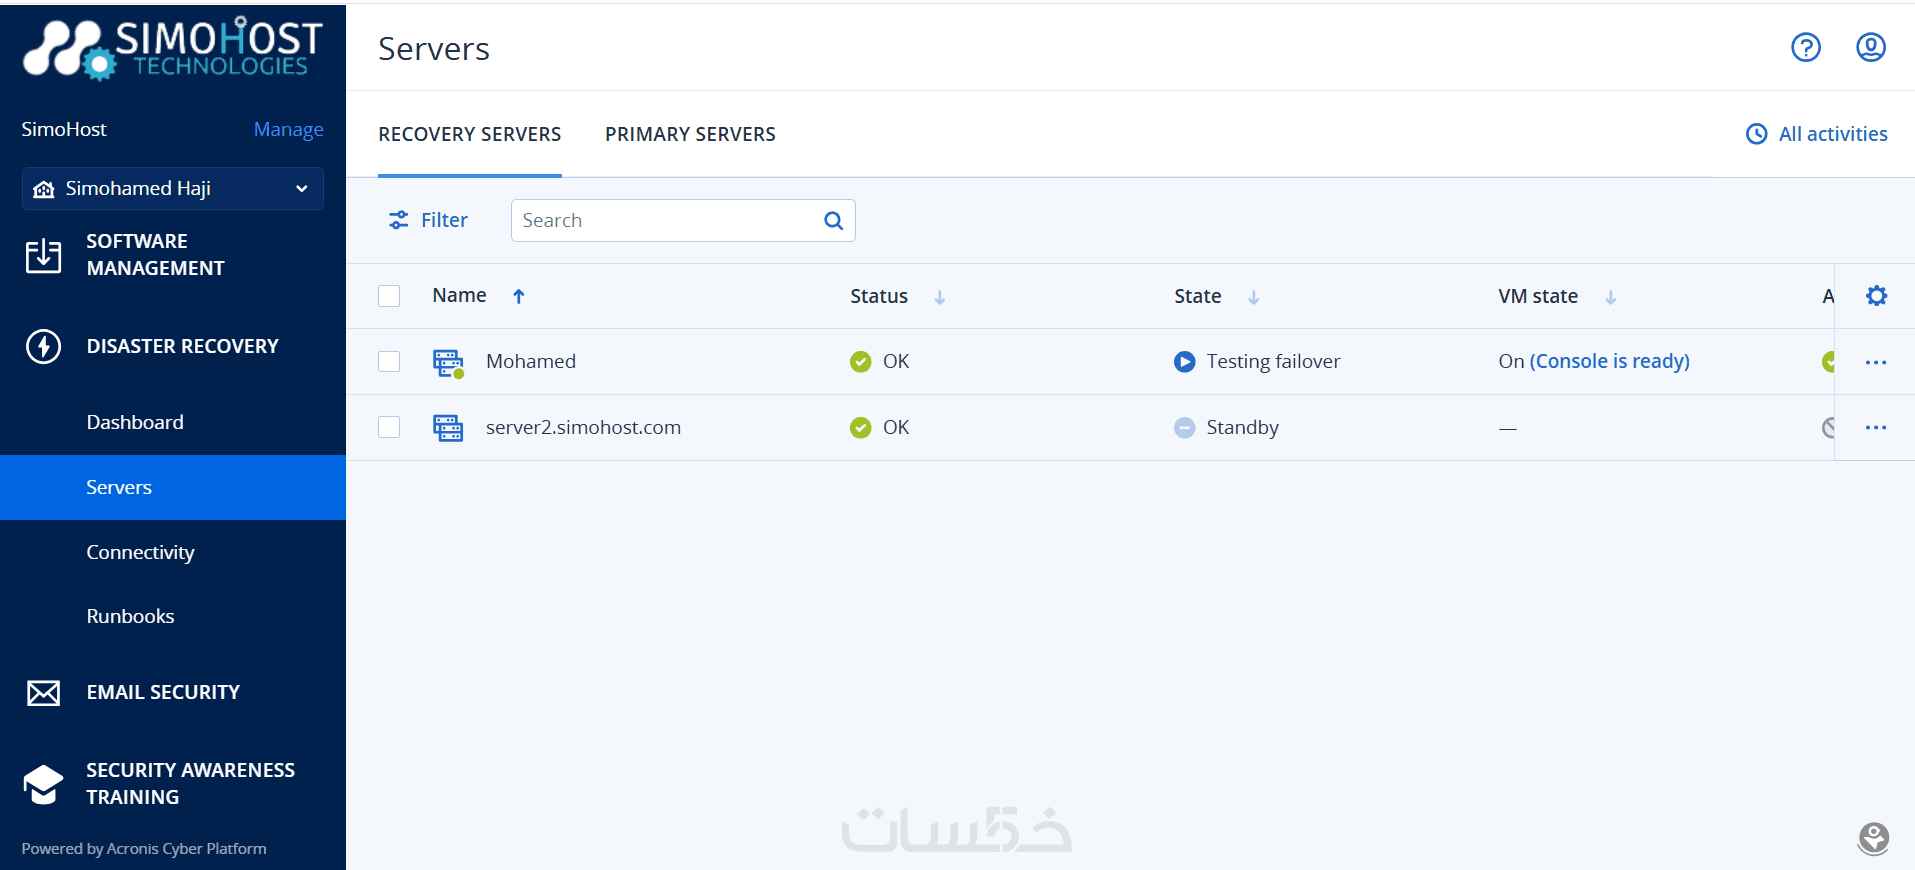Image resolution: width=1915 pixels, height=870 pixels.
Task: Switch to Recovery Servers tab
Action: (x=470, y=134)
